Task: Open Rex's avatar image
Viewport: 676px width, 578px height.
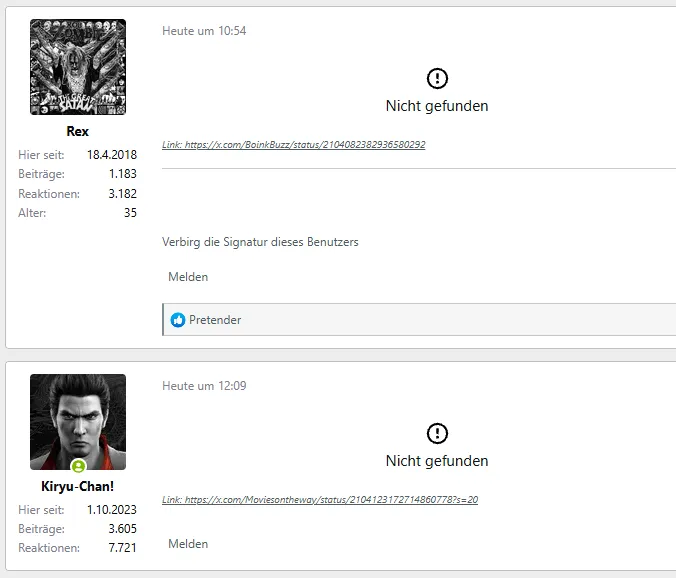Action: (78, 67)
